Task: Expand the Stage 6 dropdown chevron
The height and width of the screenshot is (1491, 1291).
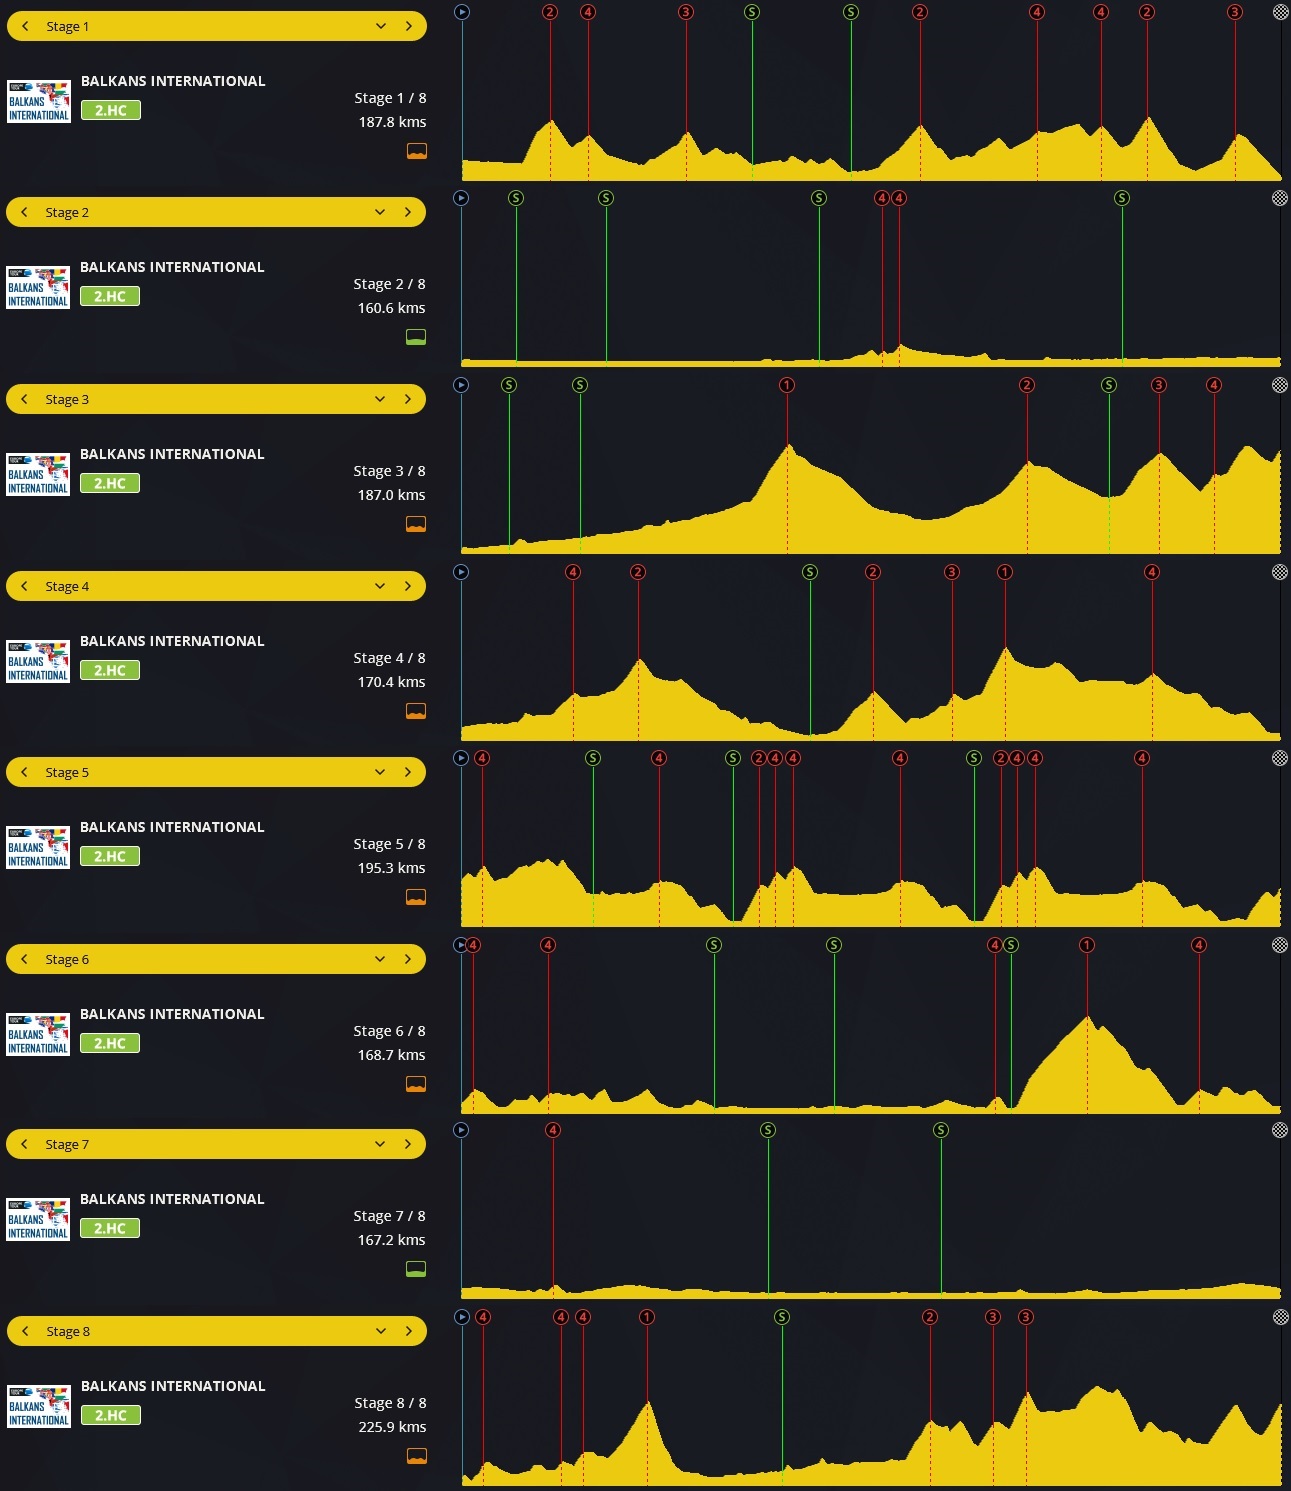Action: (380, 959)
